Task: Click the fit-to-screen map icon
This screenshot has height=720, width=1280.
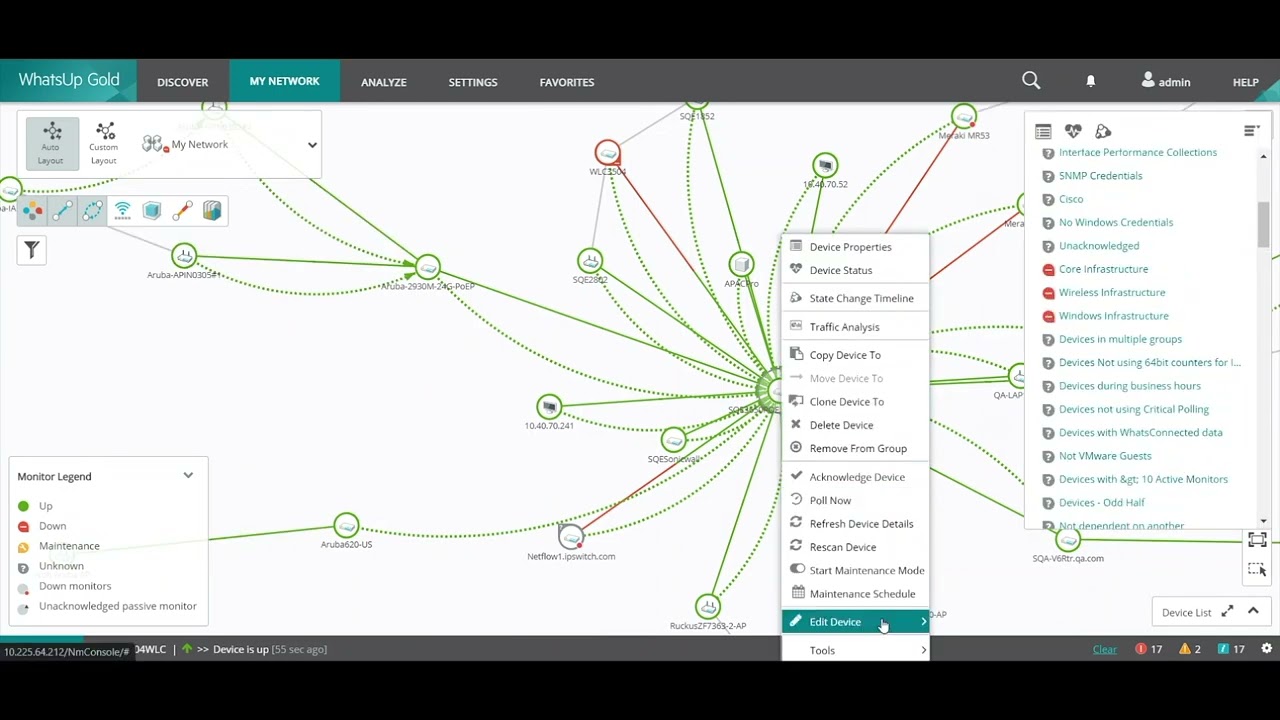Action: [x=1257, y=540]
